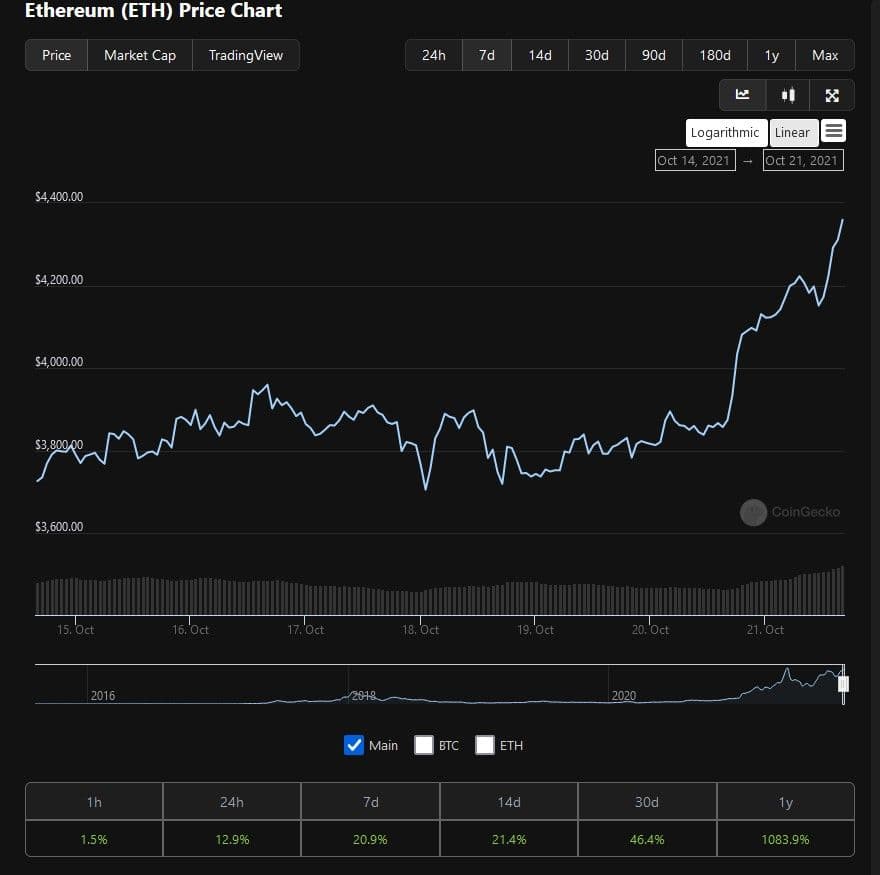Select Logarithmic scale option
880x875 pixels.
pos(726,132)
